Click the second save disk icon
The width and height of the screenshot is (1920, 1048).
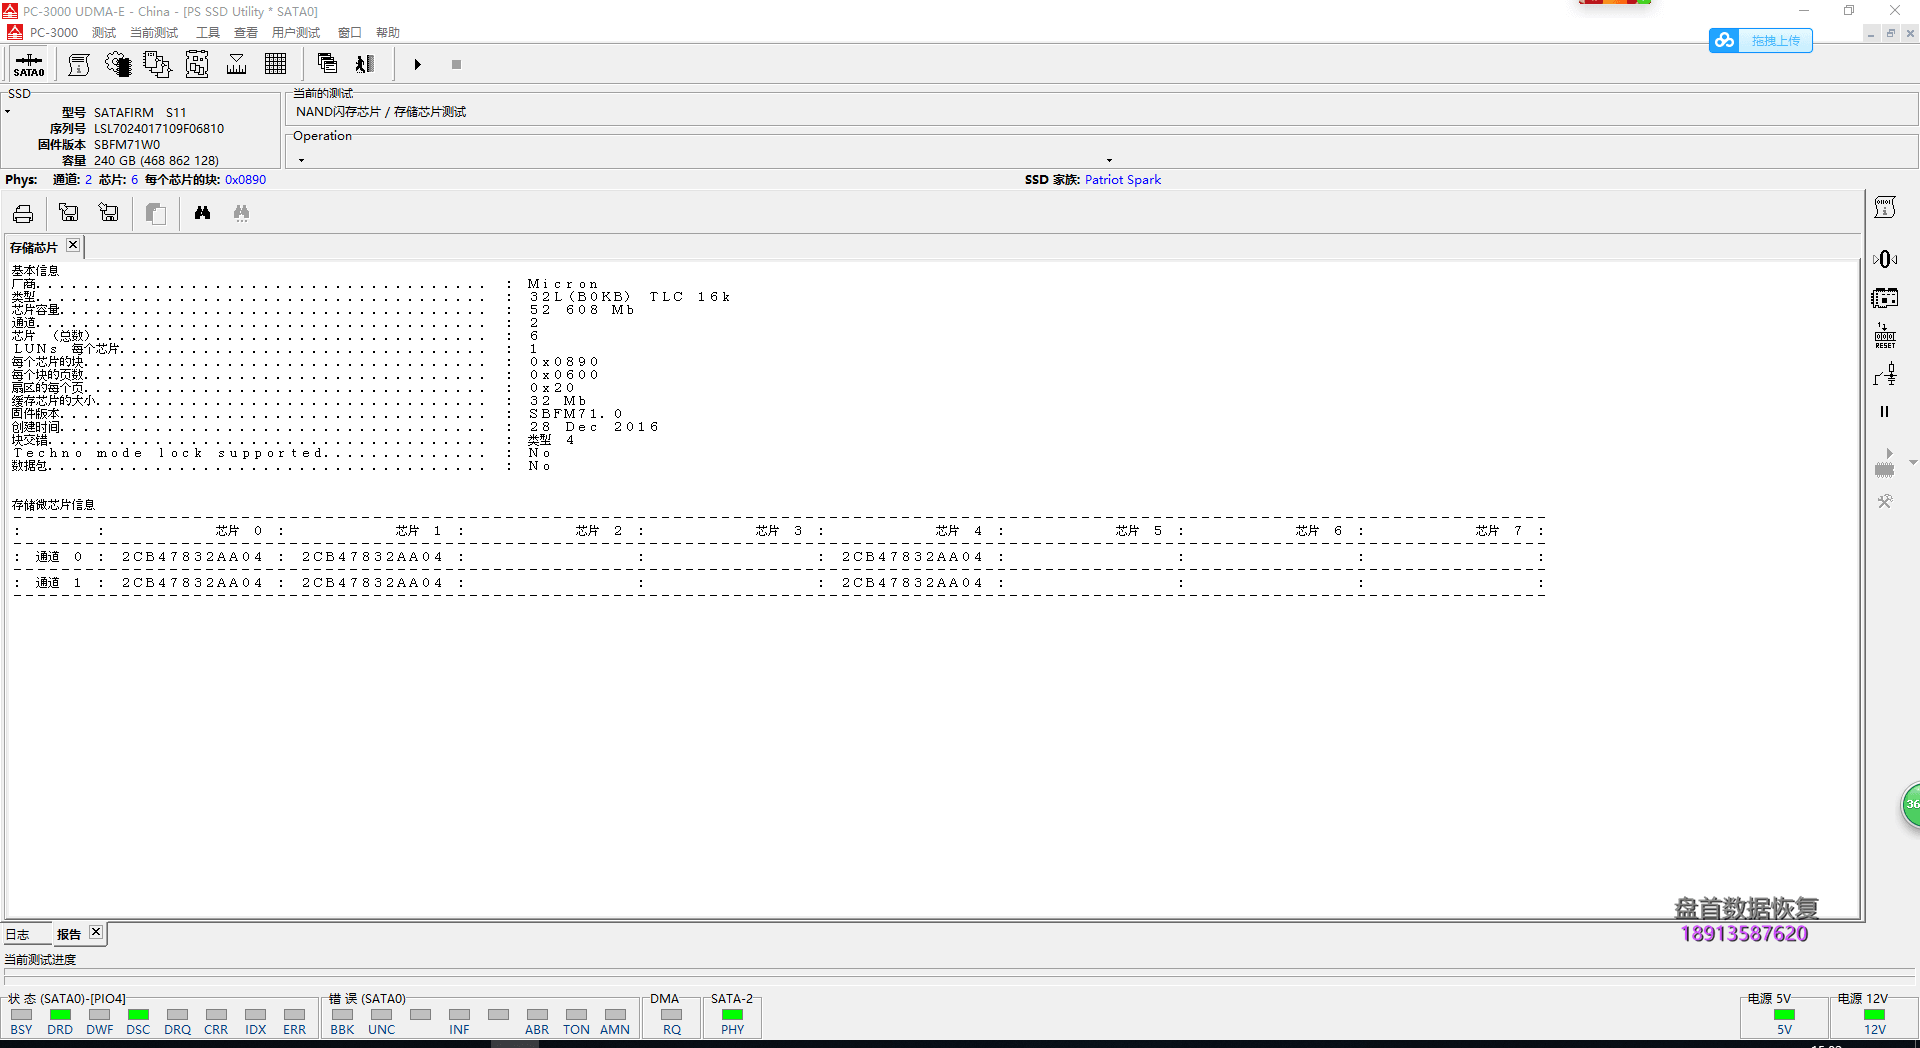(108, 213)
